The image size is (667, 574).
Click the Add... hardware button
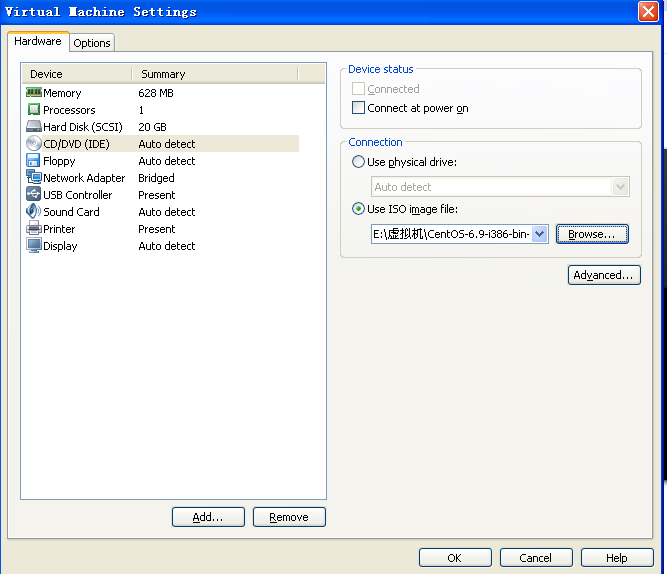coord(208,517)
